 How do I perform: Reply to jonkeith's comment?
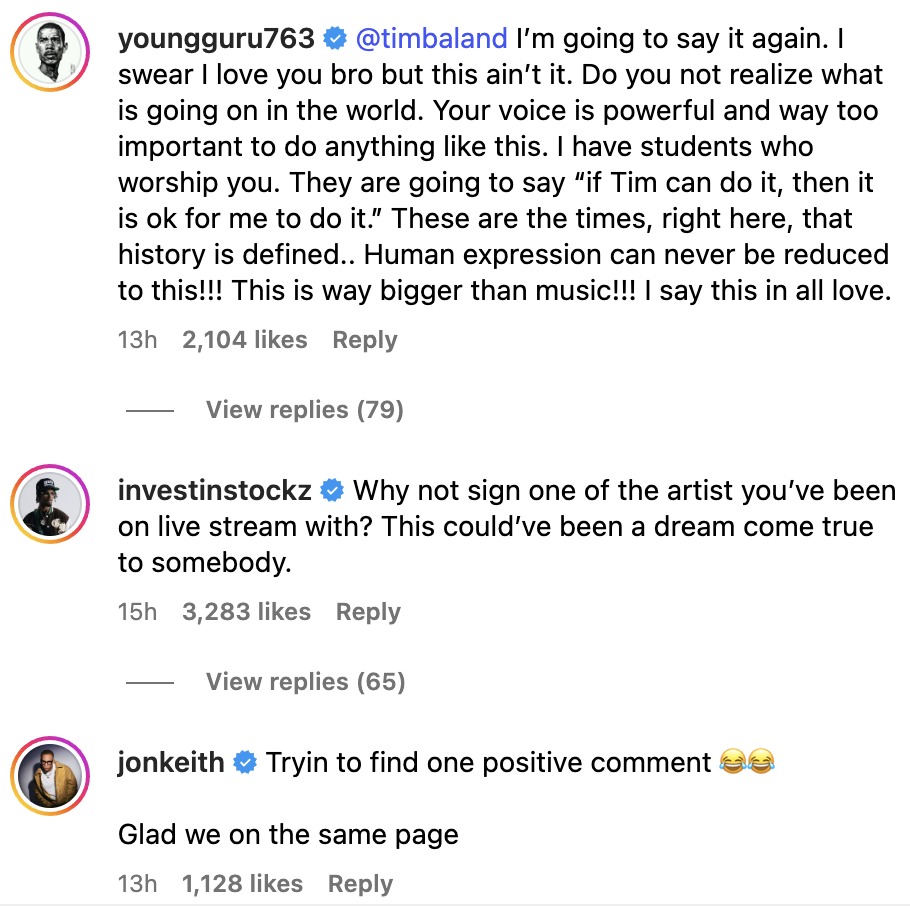(359, 883)
